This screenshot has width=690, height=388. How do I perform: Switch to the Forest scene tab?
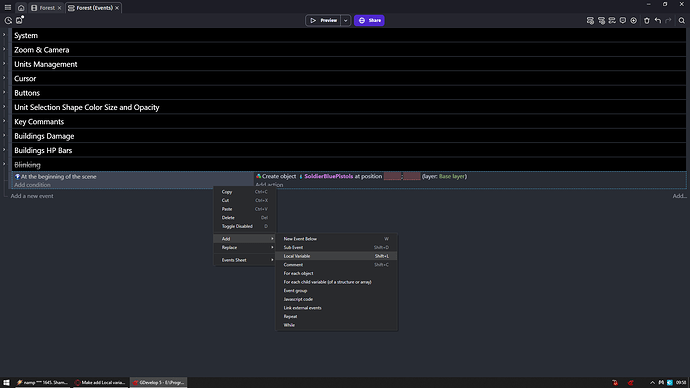click(x=46, y=8)
